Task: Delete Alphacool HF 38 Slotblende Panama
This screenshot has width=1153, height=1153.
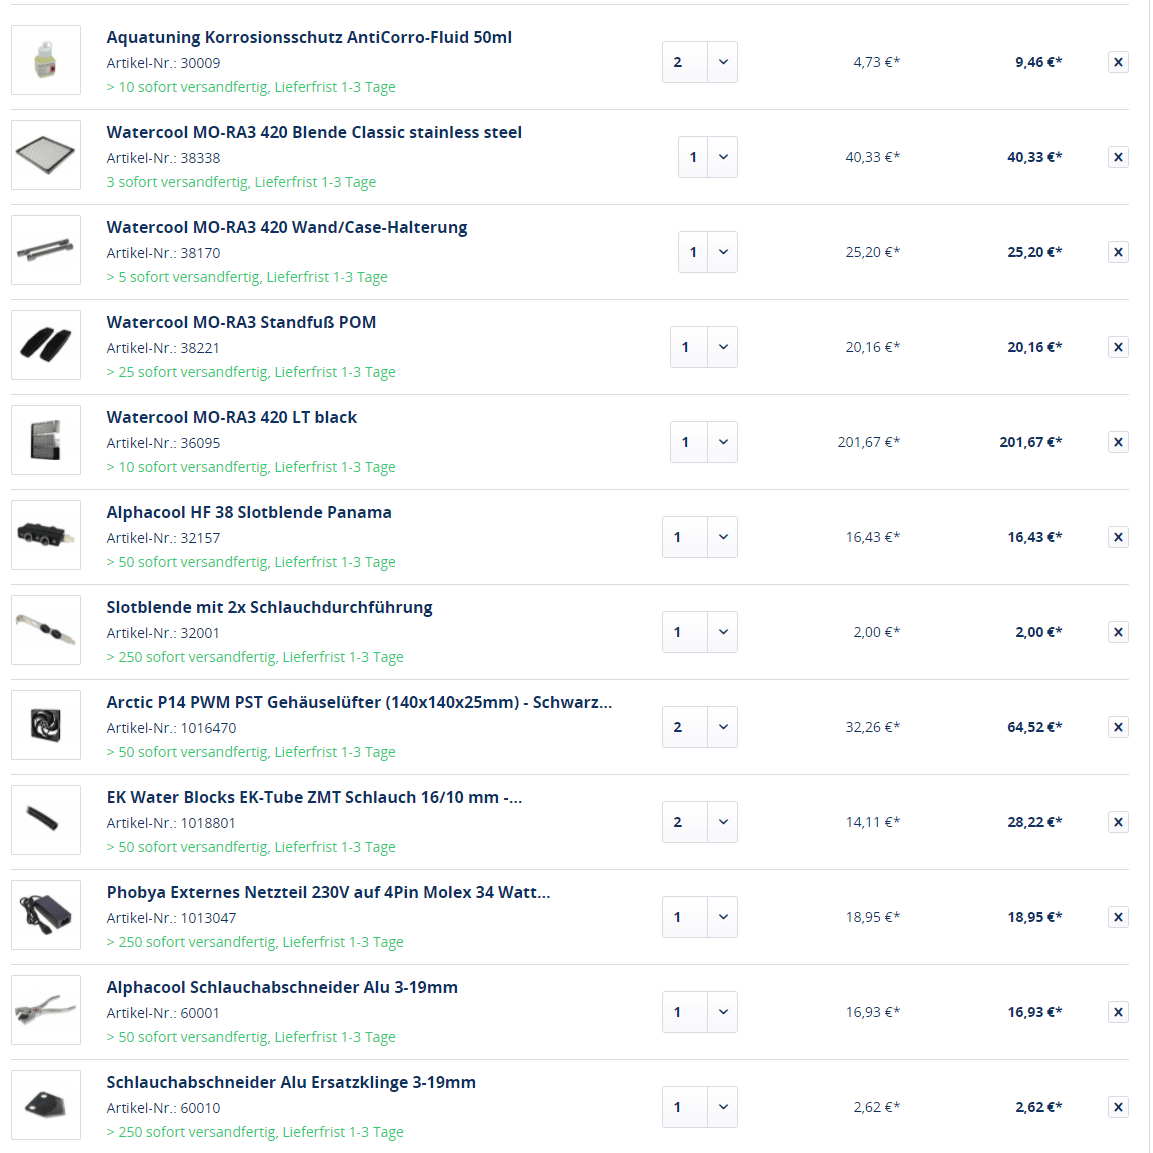Action: pos(1118,537)
